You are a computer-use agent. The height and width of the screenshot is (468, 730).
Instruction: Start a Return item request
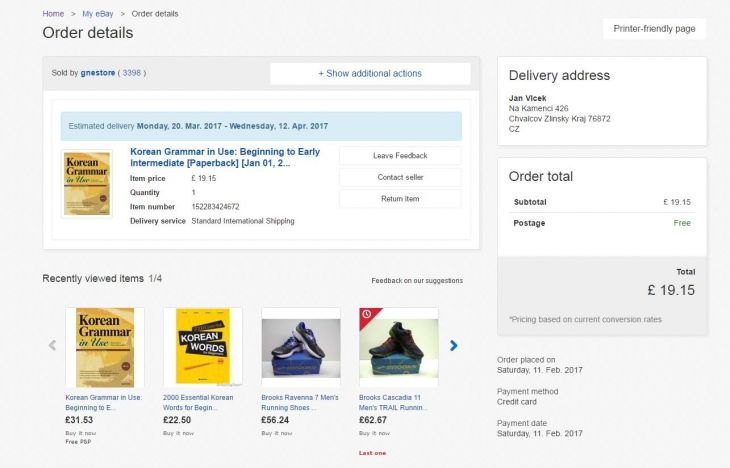(x=400, y=198)
